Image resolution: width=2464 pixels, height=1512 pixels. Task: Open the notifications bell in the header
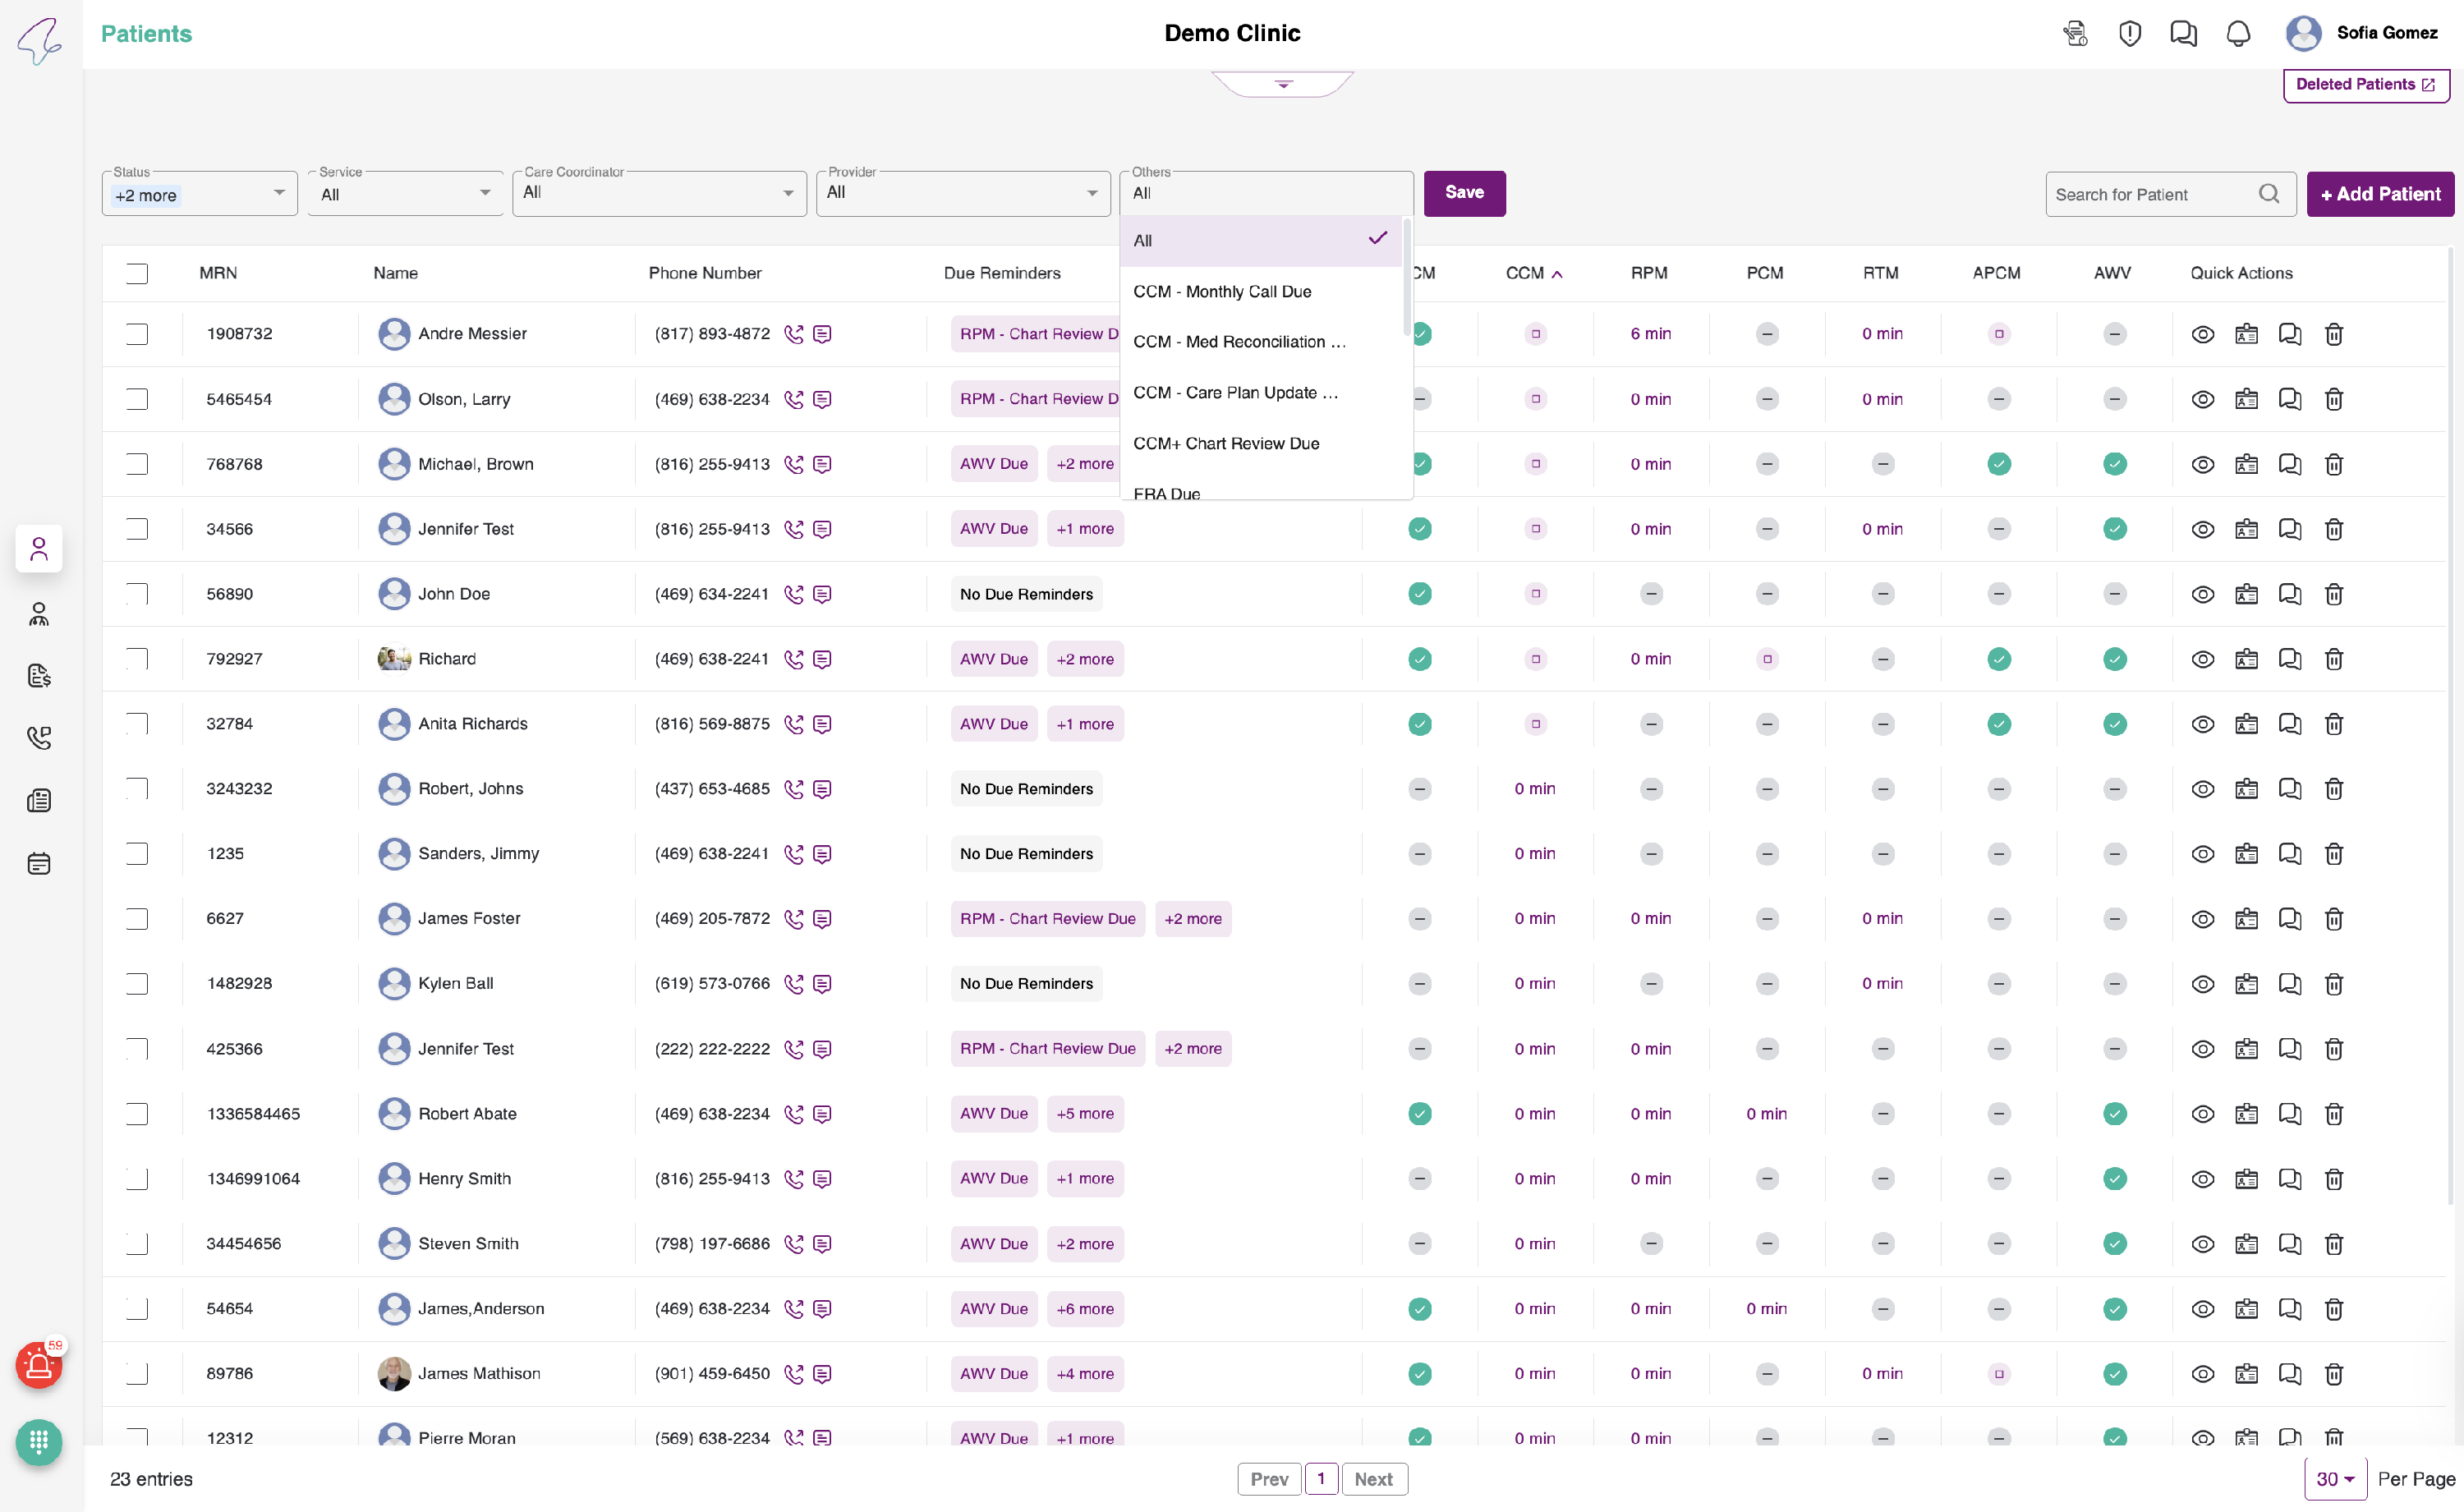[x=2237, y=33]
